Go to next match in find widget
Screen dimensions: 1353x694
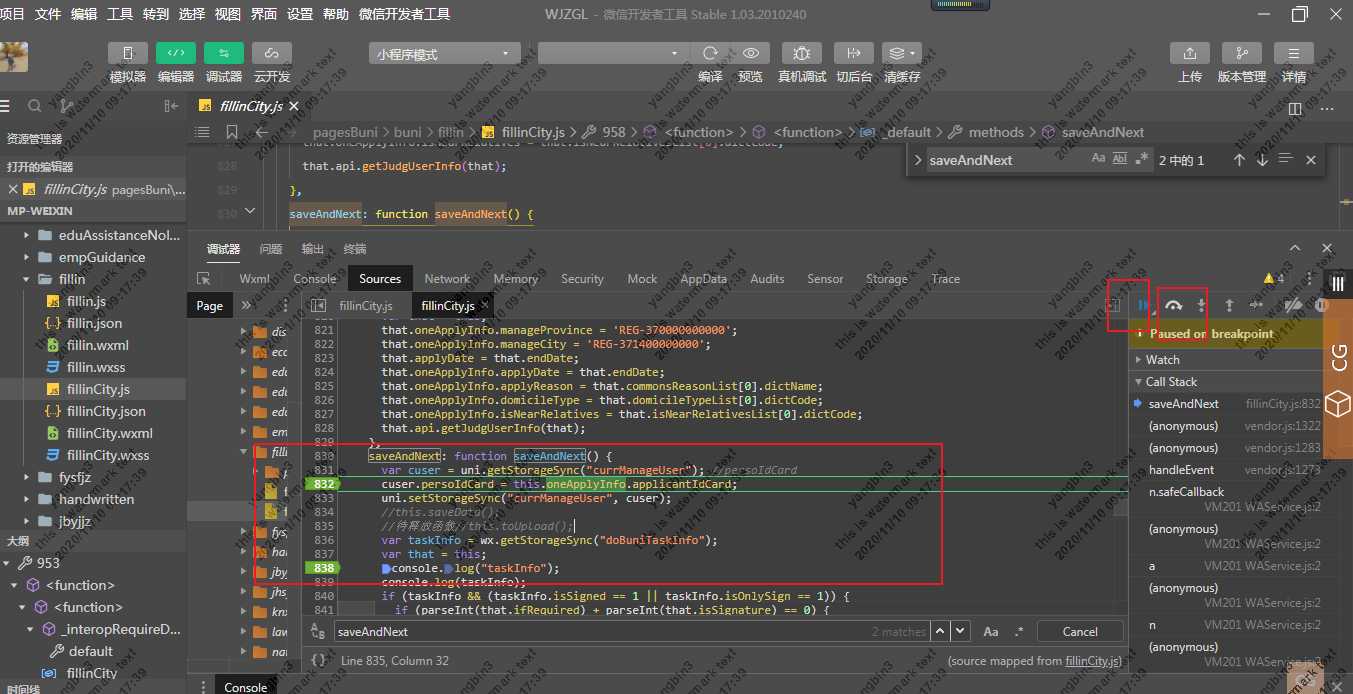pos(1262,159)
